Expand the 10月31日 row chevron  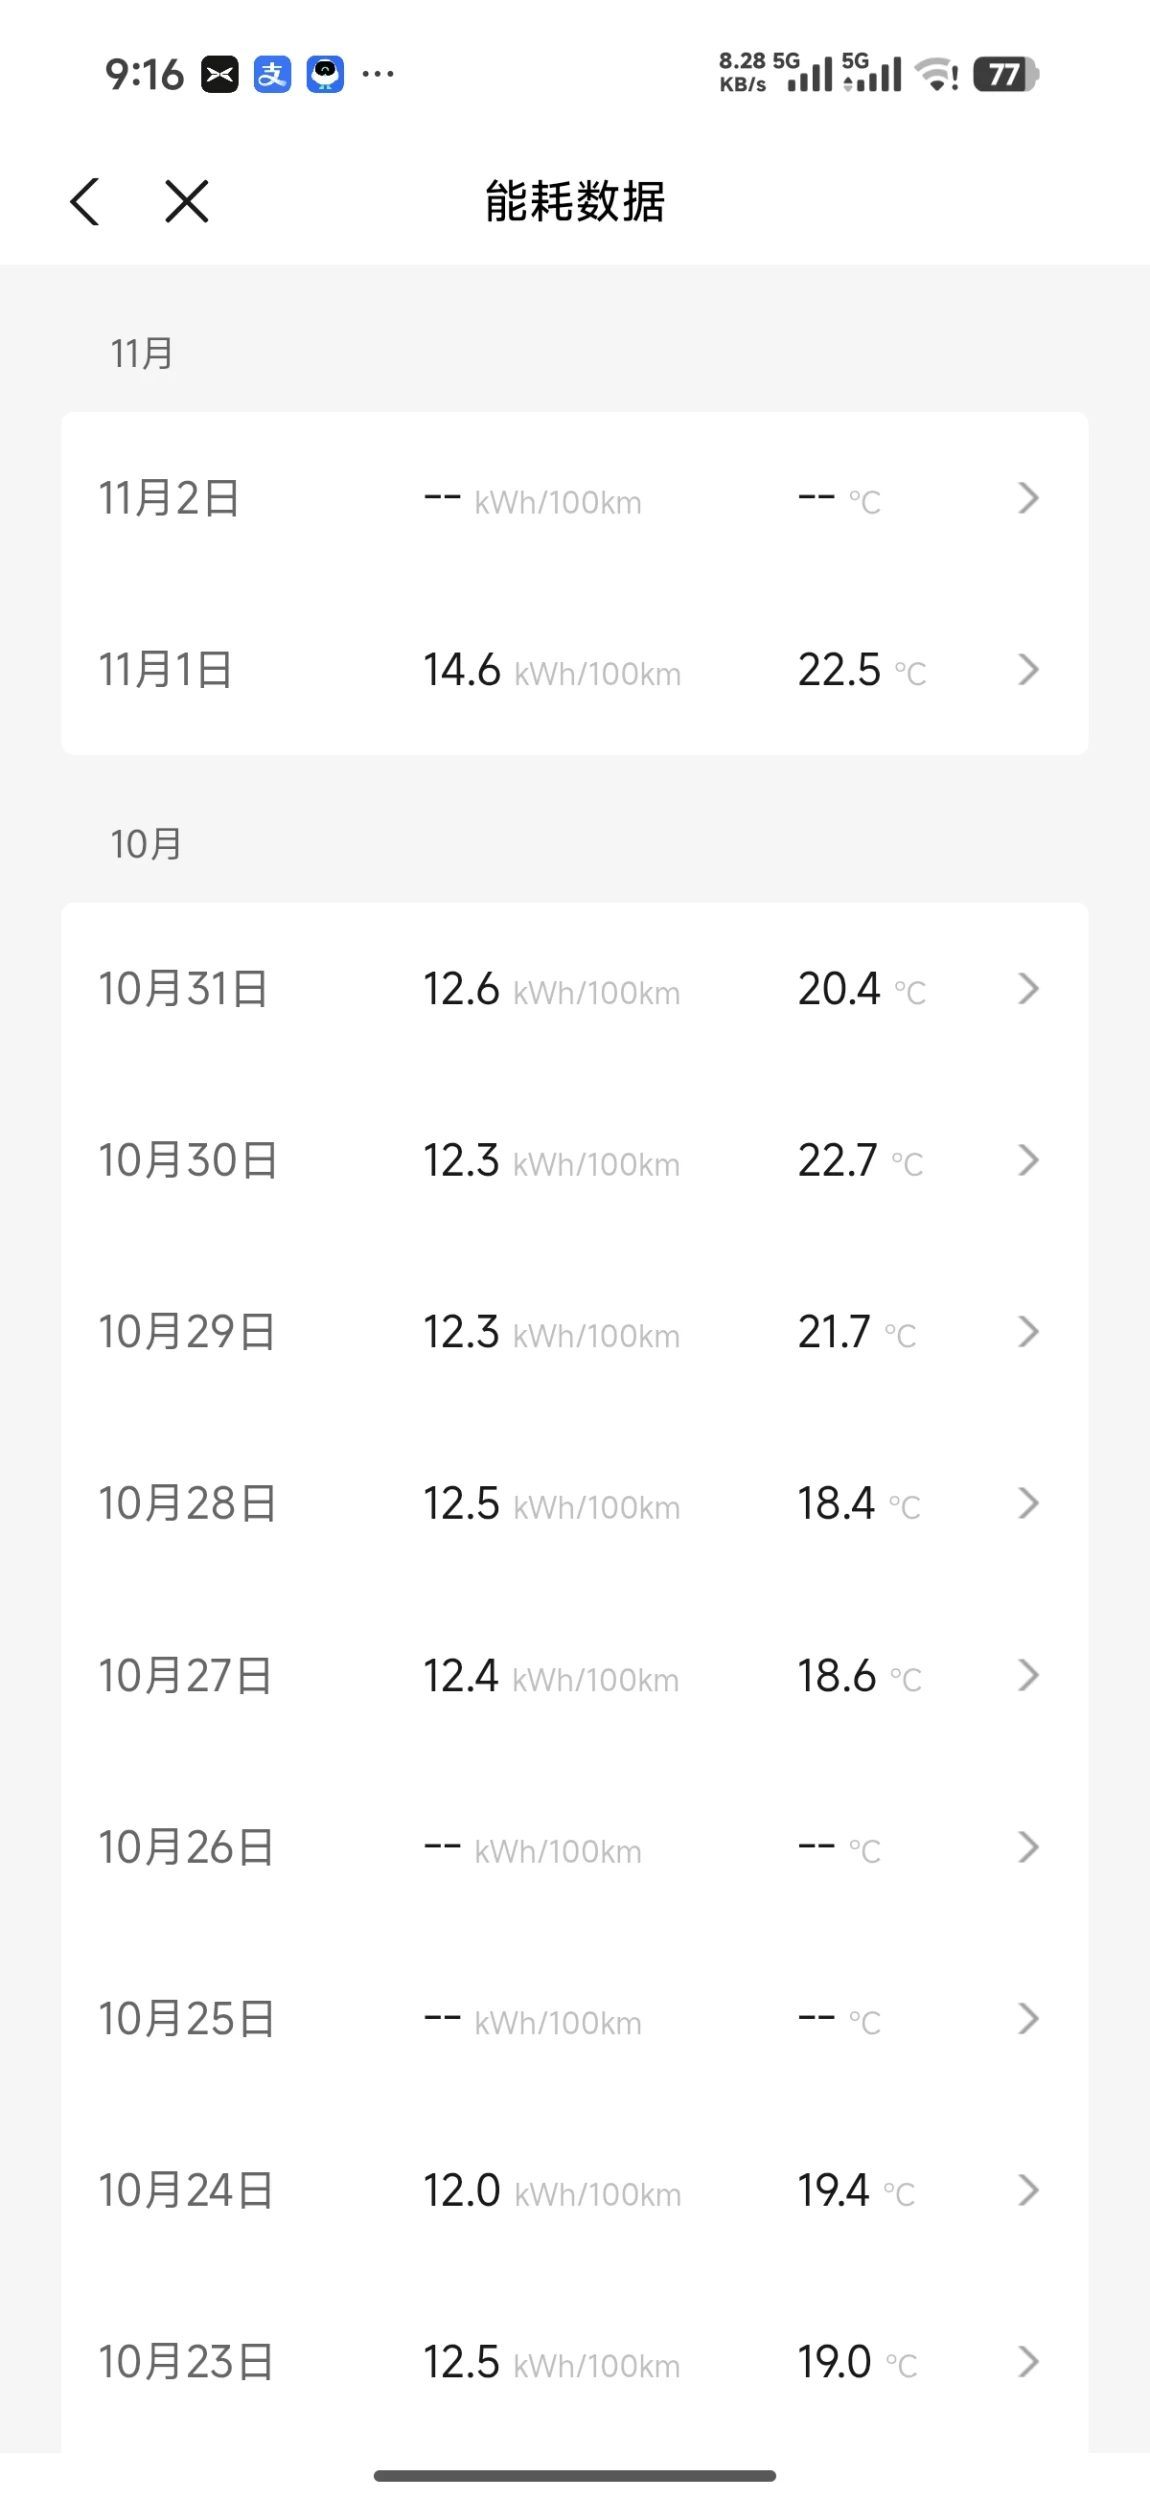point(1028,988)
